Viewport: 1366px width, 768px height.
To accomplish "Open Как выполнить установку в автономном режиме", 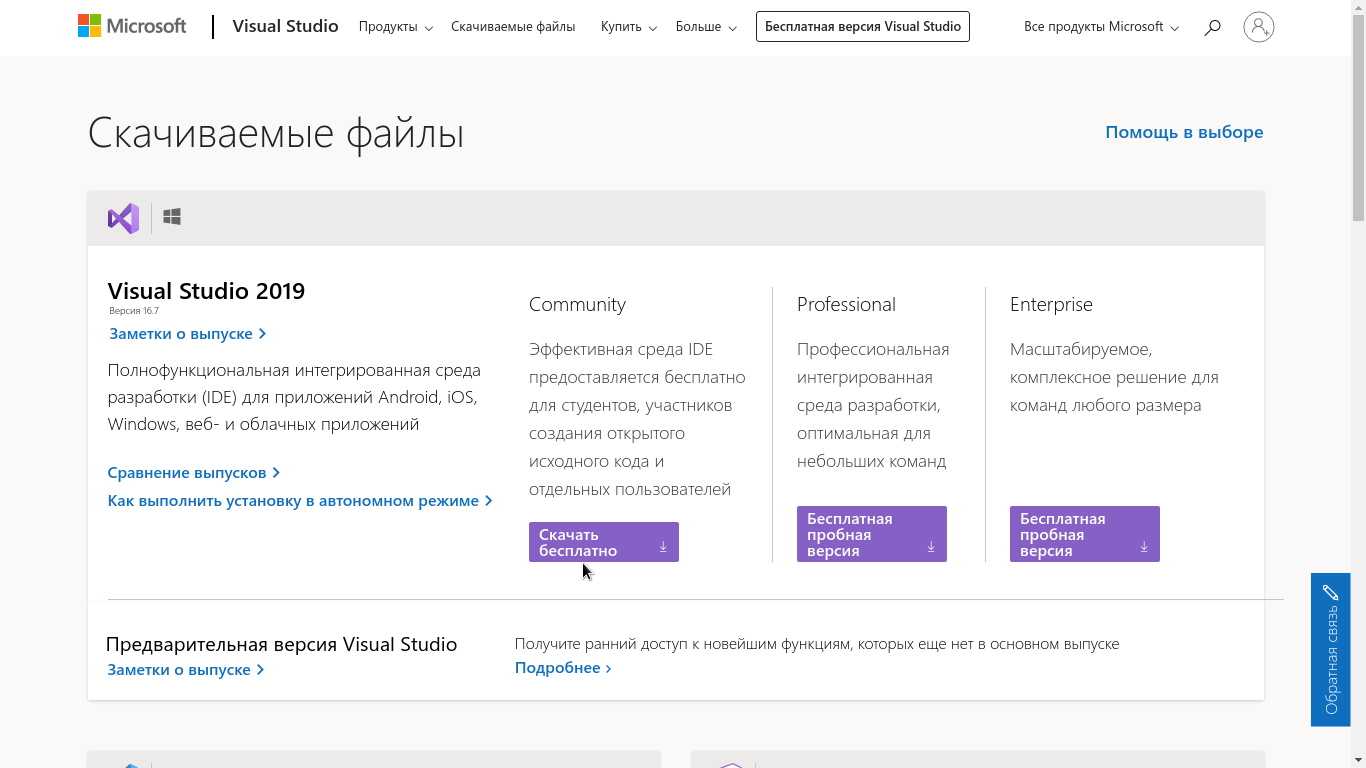I will pos(300,500).
